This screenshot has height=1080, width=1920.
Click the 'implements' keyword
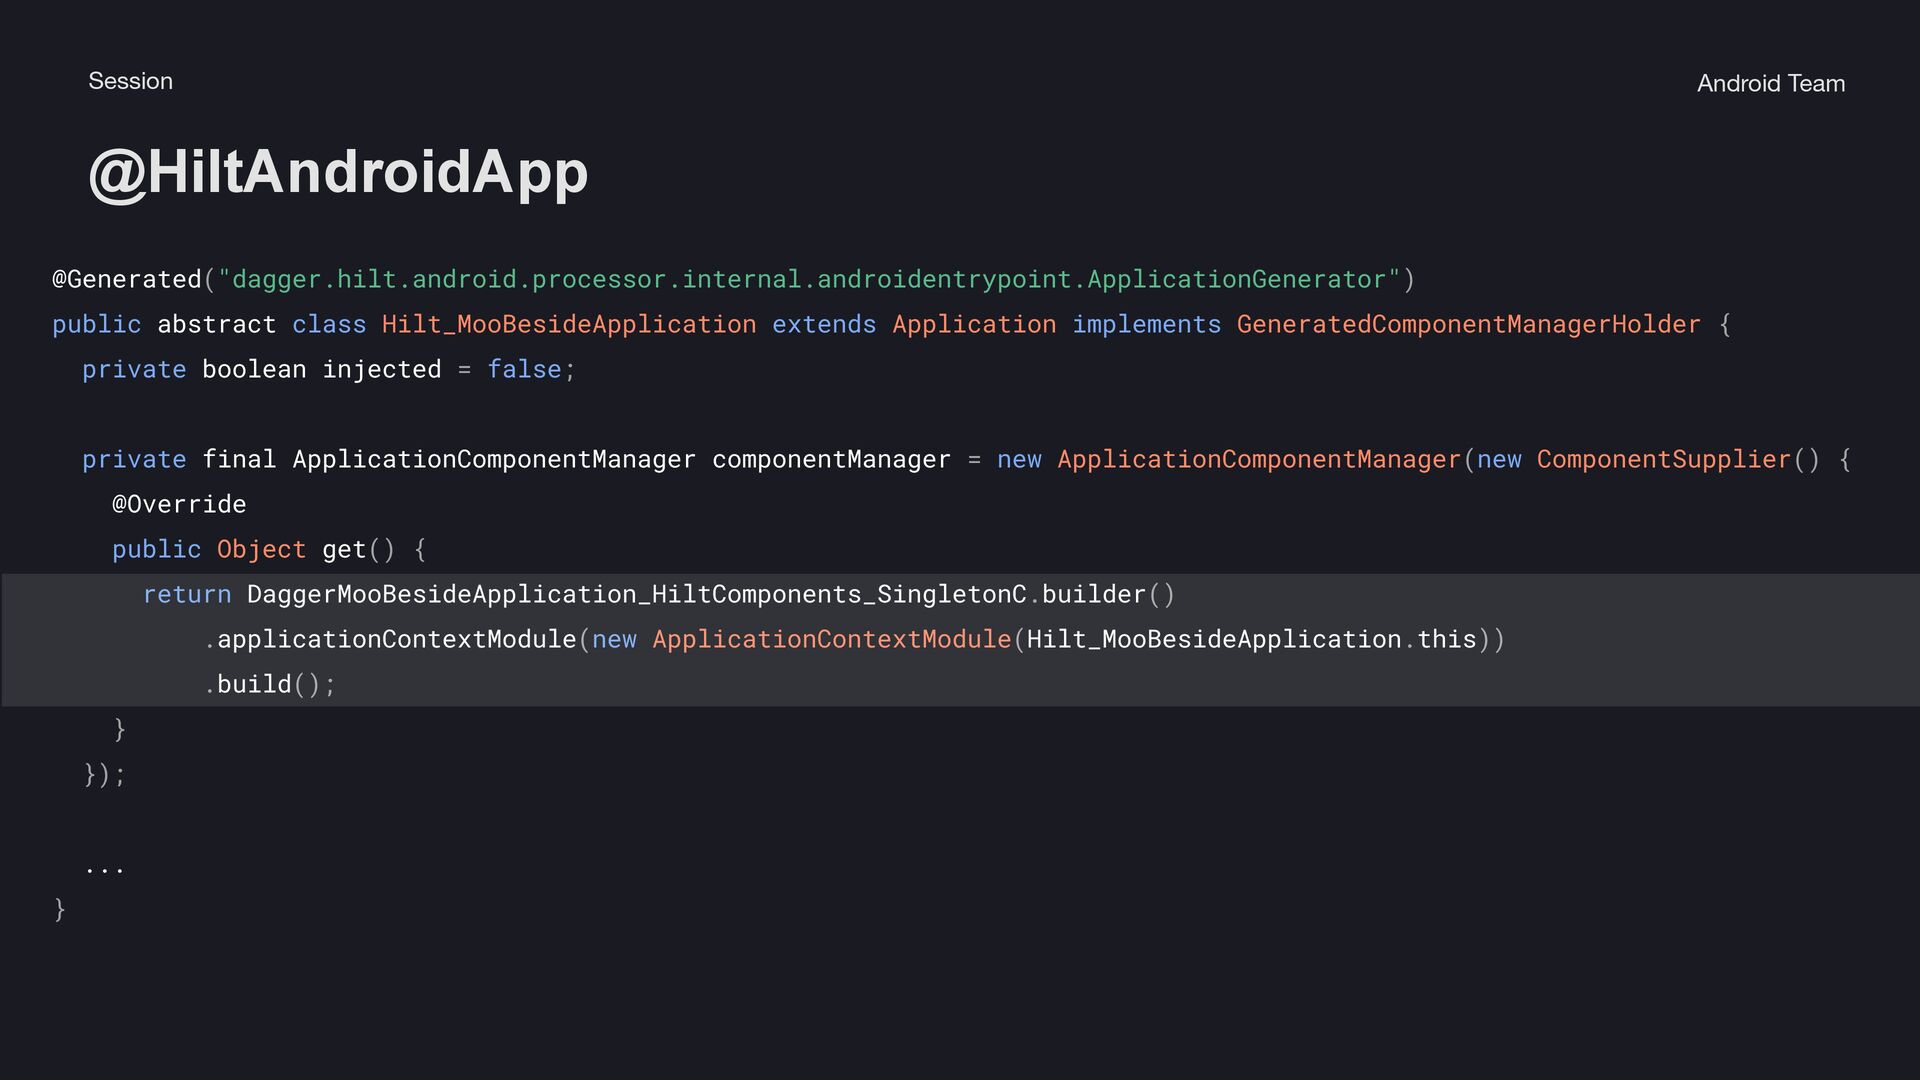click(x=1147, y=325)
